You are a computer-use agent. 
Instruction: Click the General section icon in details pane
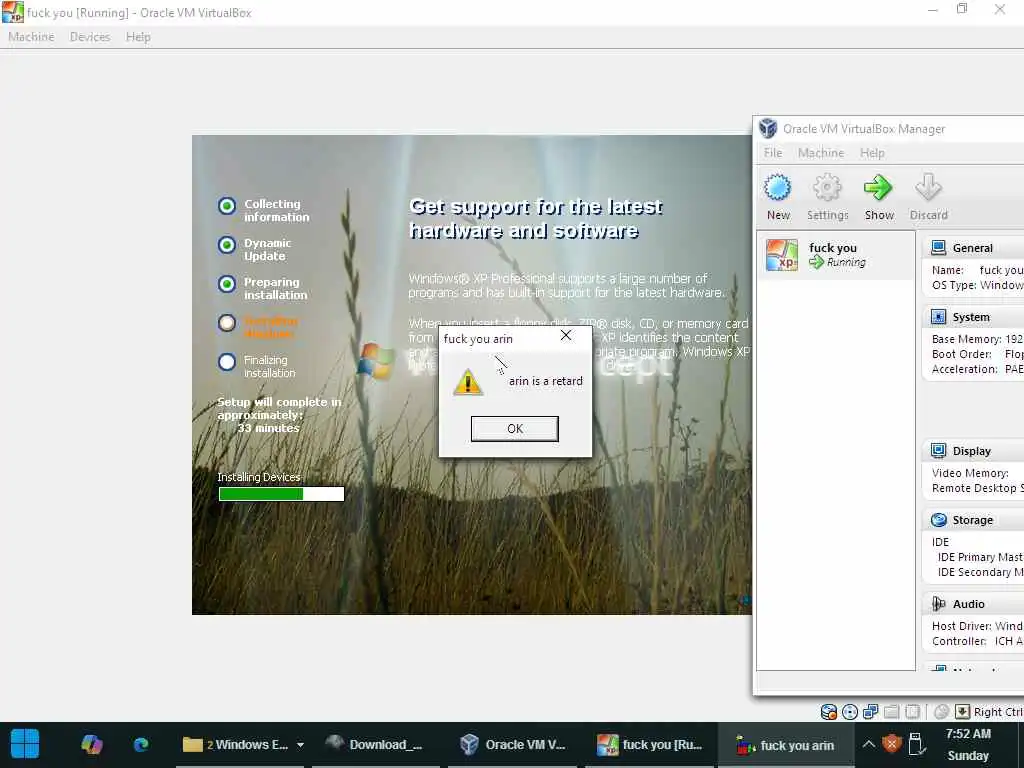click(x=938, y=248)
